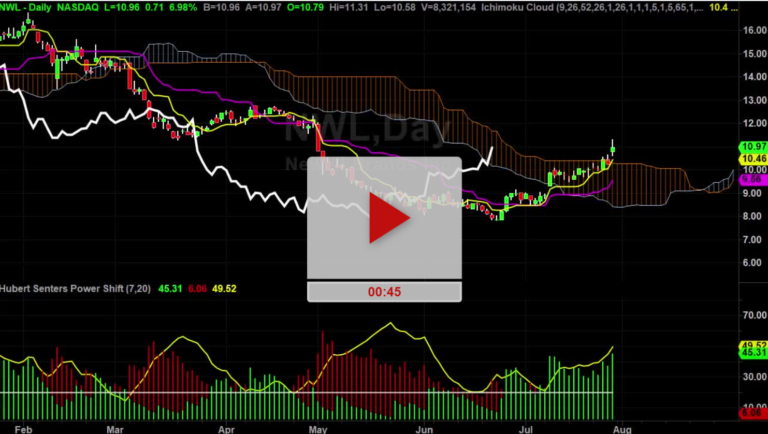Click the green 45.31 indicator axis tag
This screenshot has height=434, width=768.
(753, 354)
